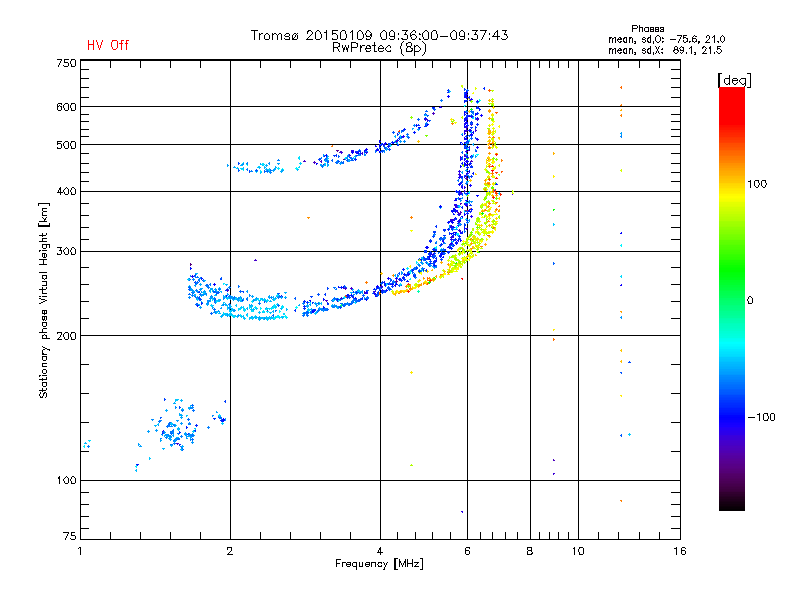Screen dimensions: 800x600
Task: Select the 'Tromsø 20150109 09:36:00-09:37:43' title
Action: (379, 35)
